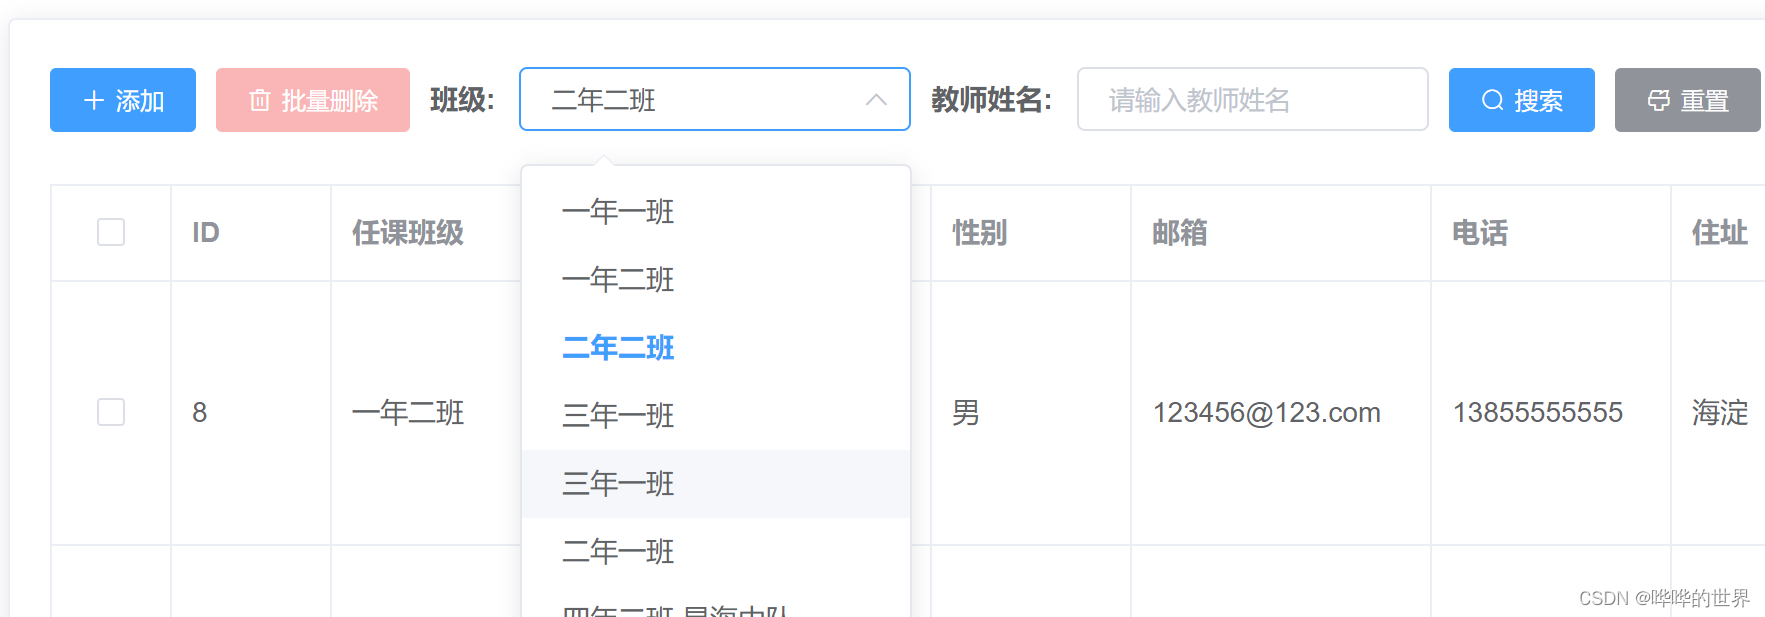Click the 海淀 address cell
The height and width of the screenshot is (617, 1765).
pyautogui.click(x=1720, y=413)
